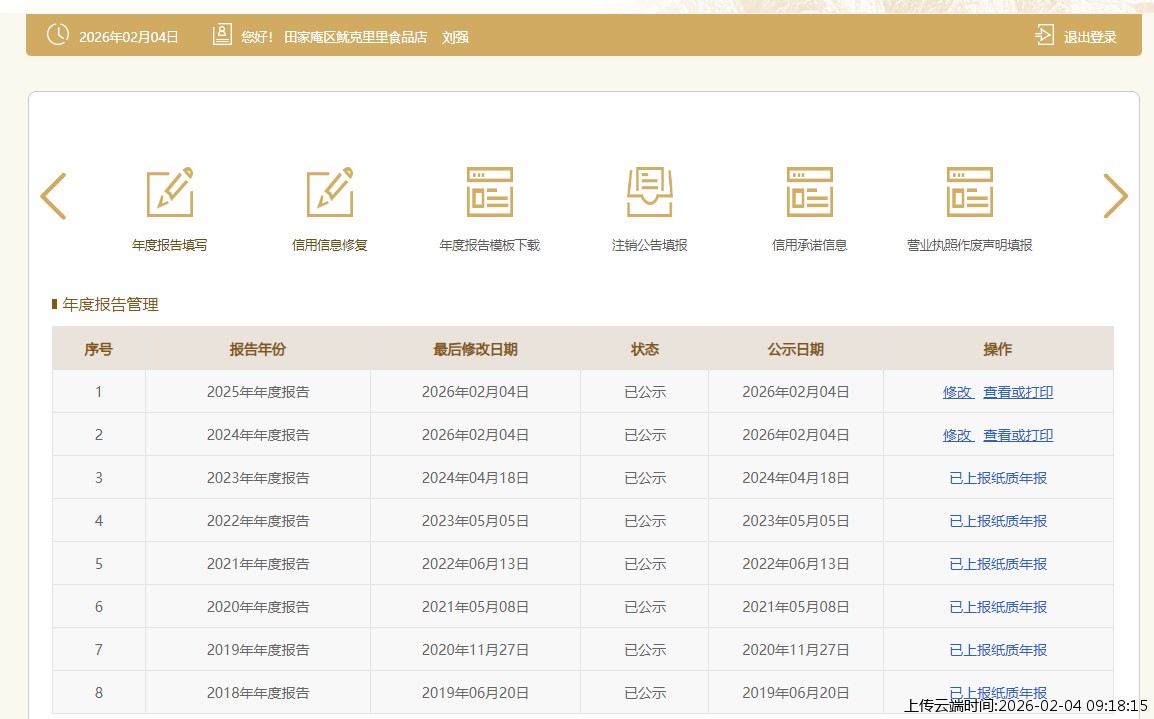Screen dimensions: 1154x719
Task: Click the 年度报告填写 text label
Action: [169, 245]
